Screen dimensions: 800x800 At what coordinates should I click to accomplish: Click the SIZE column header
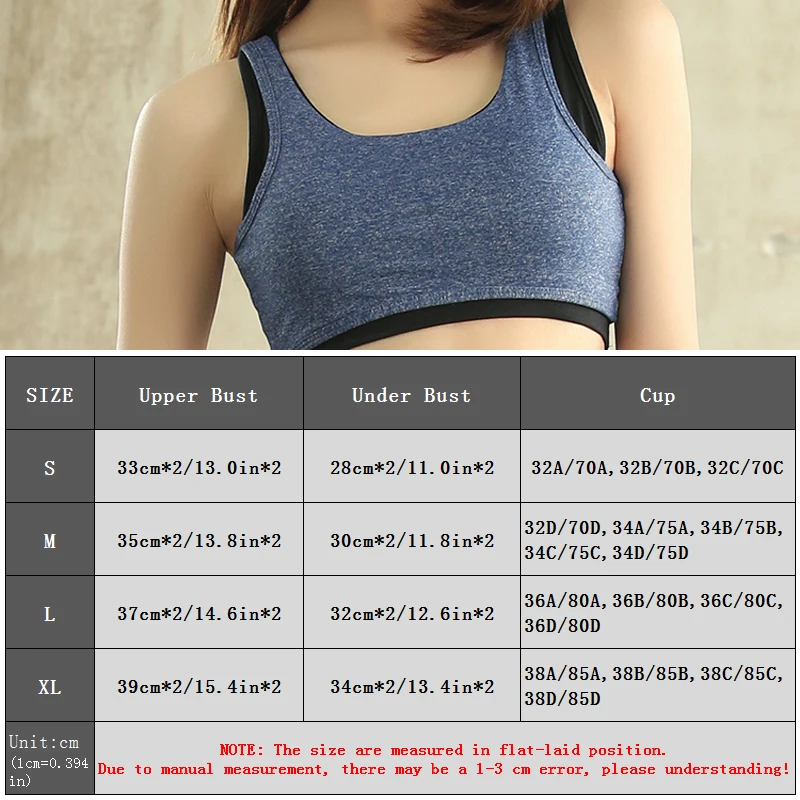[50, 393]
